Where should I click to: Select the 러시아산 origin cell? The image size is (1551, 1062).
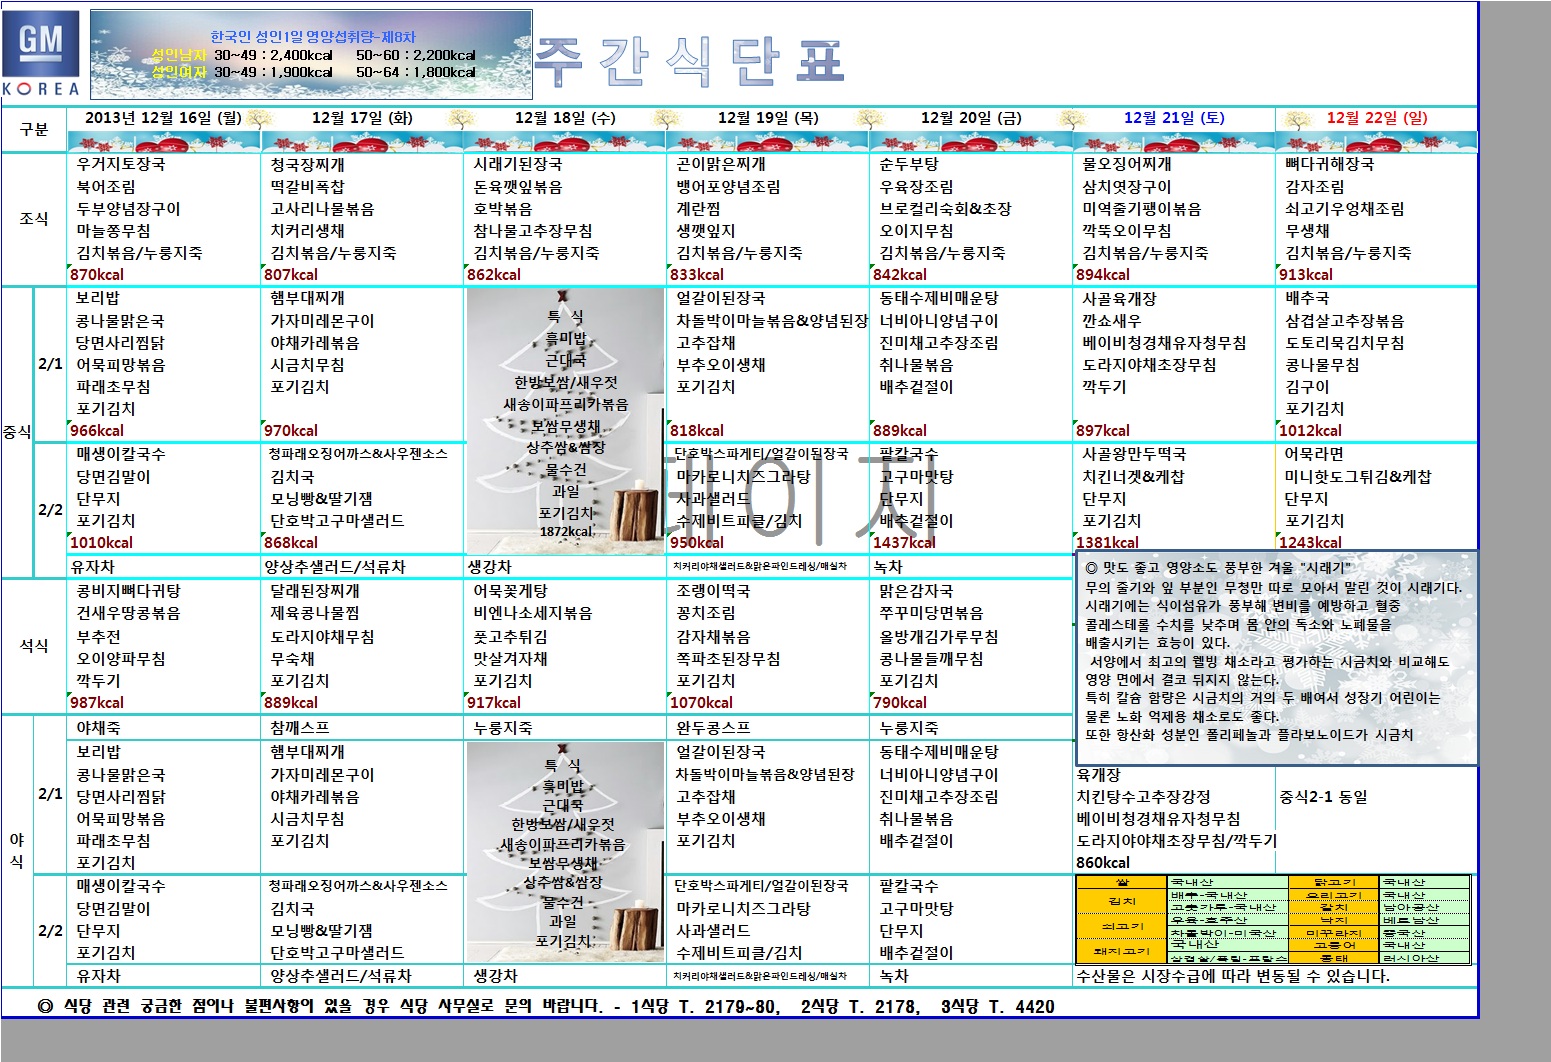click(1410, 958)
